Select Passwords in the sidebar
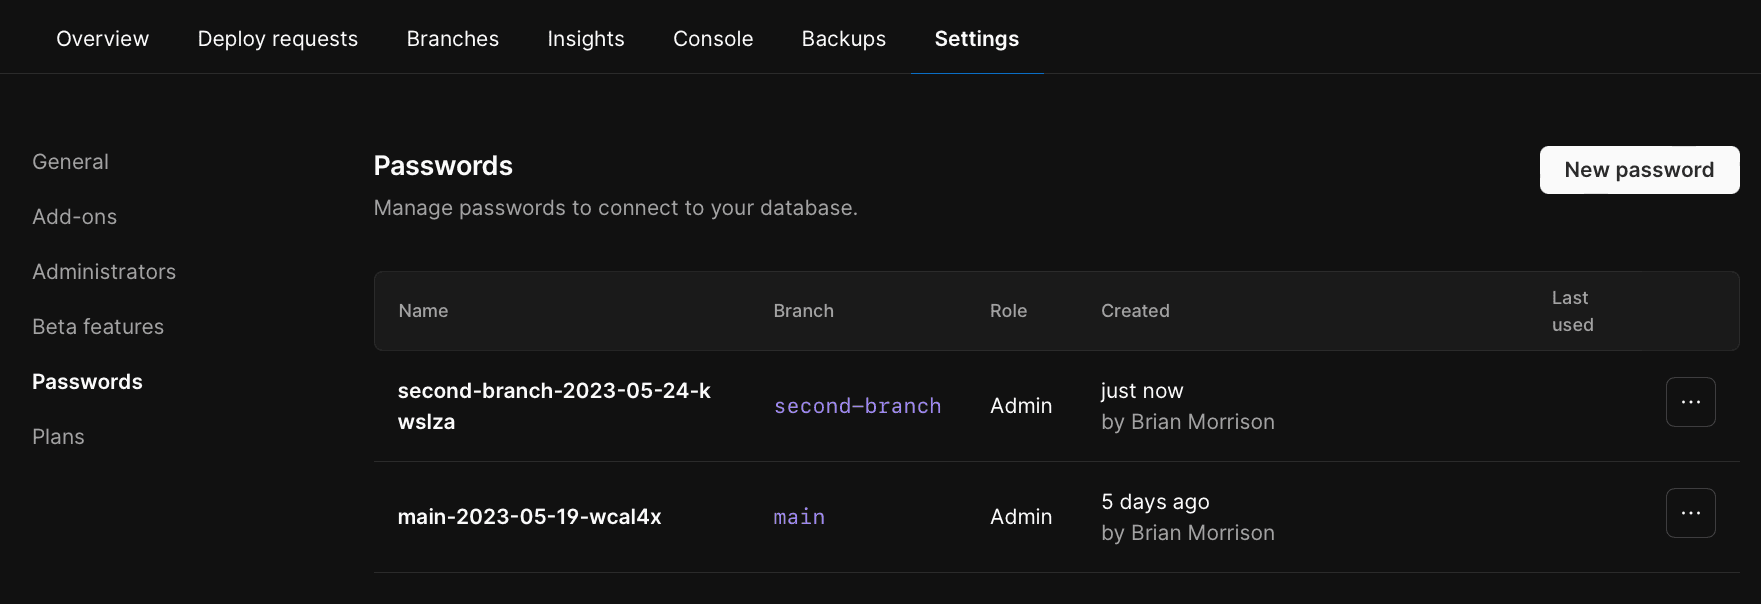The image size is (1761, 604). [87, 382]
